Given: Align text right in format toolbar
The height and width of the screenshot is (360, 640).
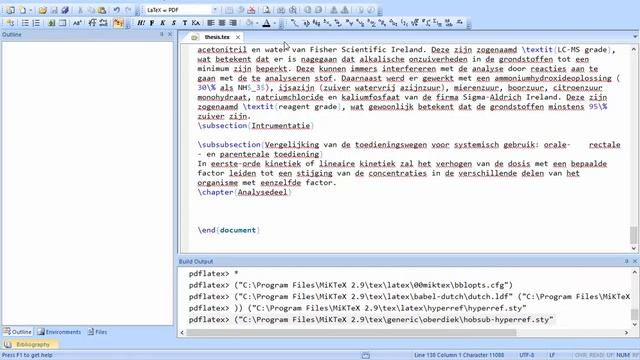Looking at the screenshot, I should (233, 23).
